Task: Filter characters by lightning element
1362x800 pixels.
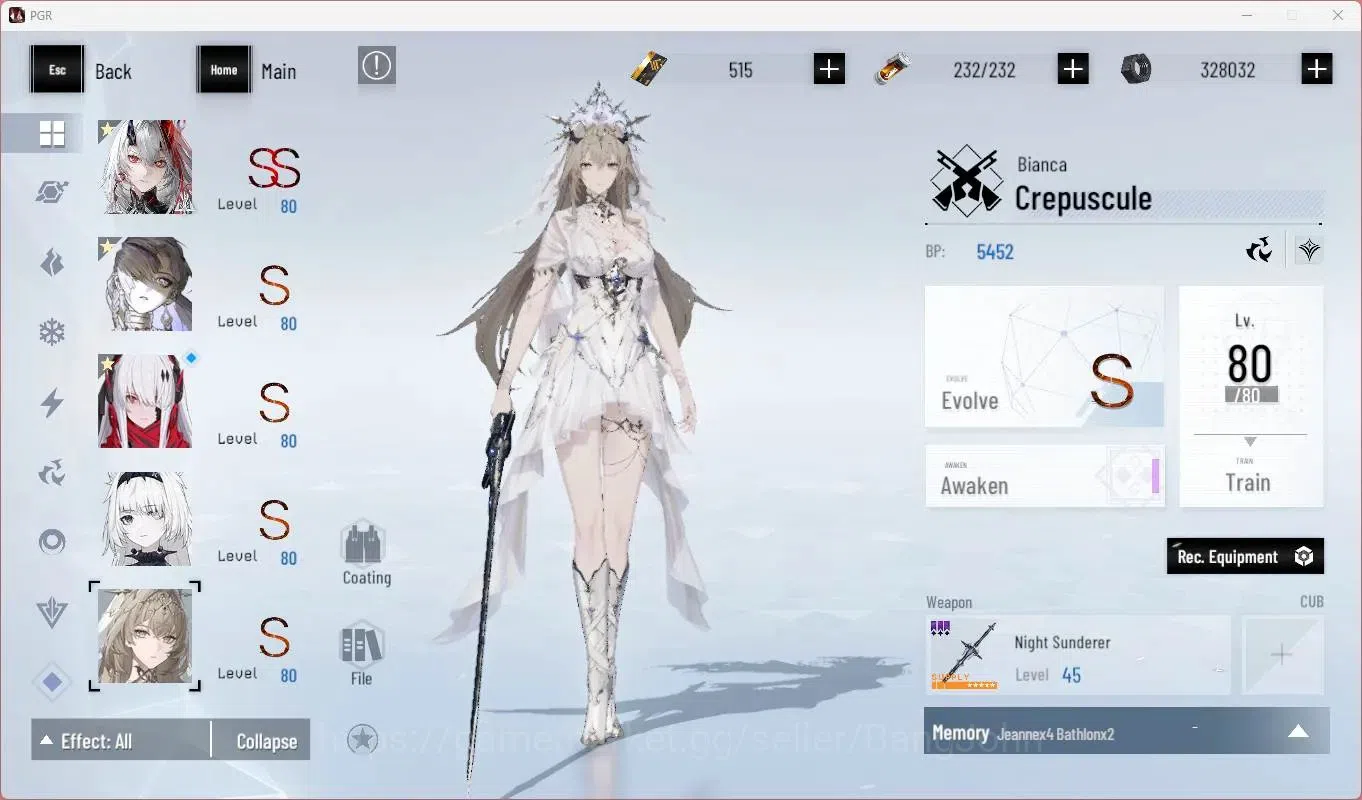Action: pyautogui.click(x=52, y=403)
